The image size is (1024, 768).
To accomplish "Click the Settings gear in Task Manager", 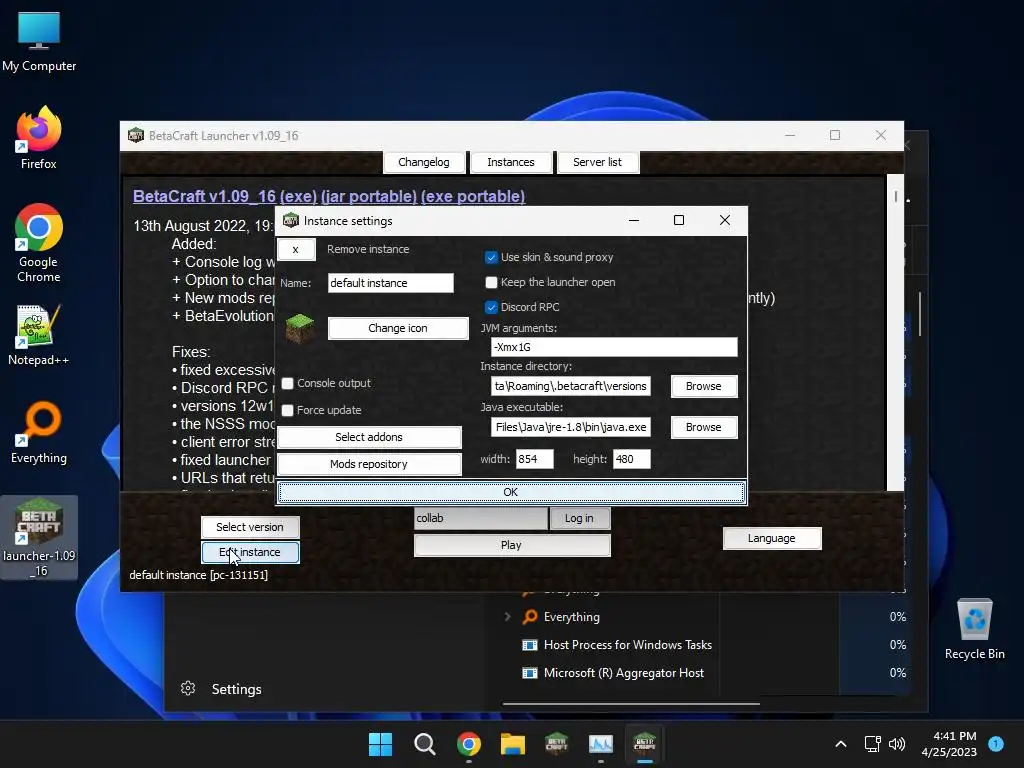I will (188, 688).
